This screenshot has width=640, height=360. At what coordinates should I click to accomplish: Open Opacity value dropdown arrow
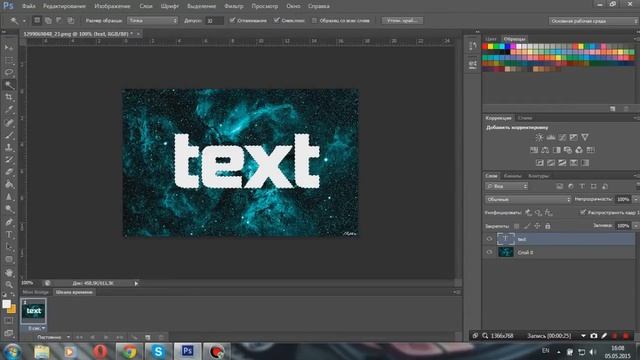pos(635,199)
